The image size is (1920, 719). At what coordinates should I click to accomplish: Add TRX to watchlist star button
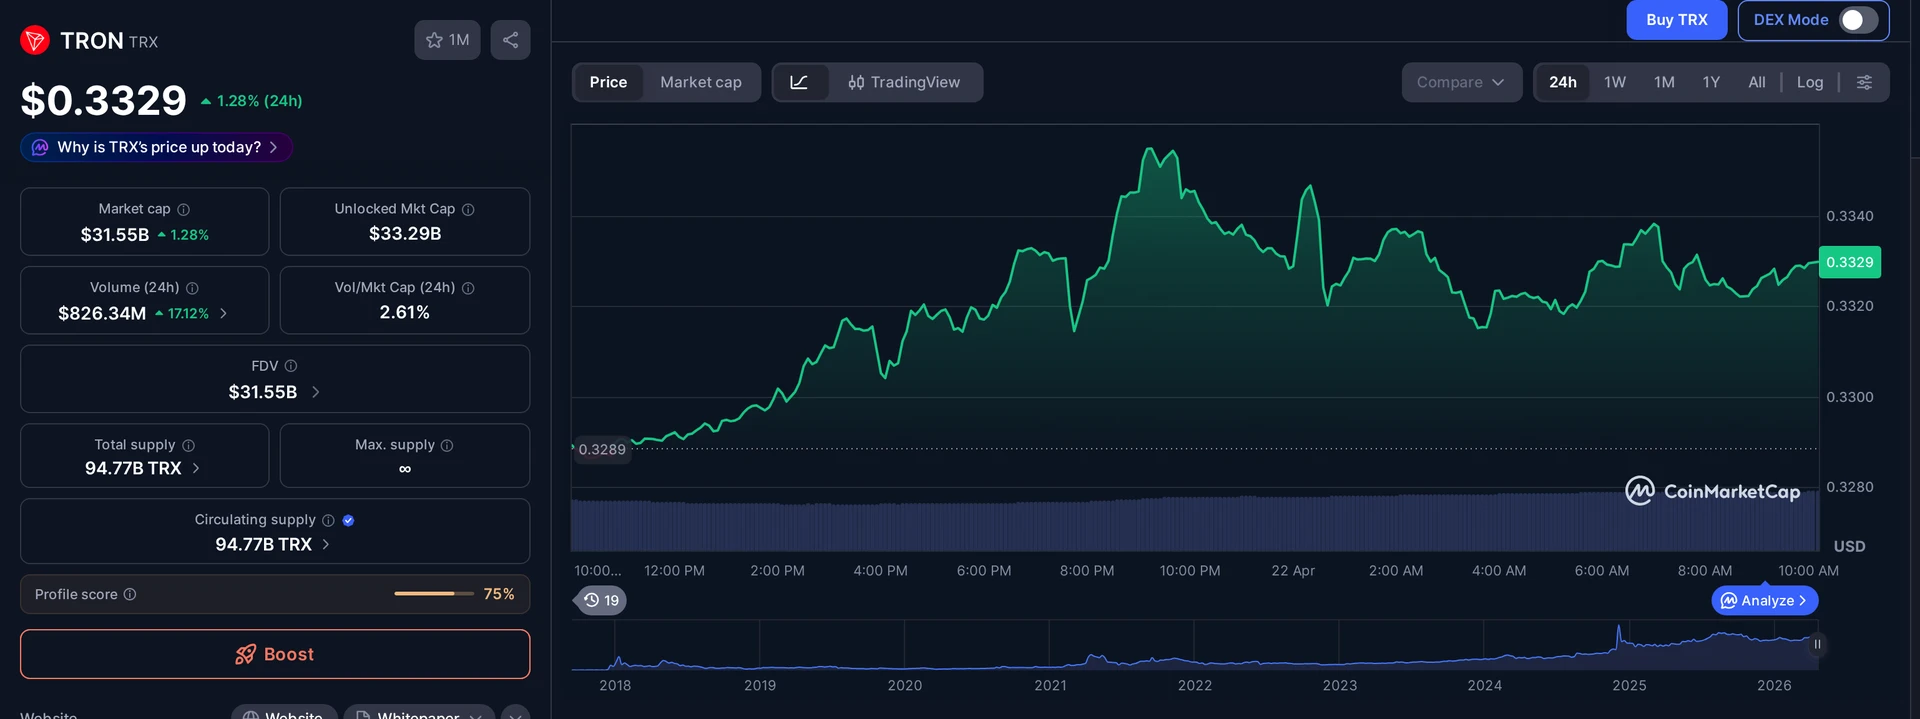(447, 40)
